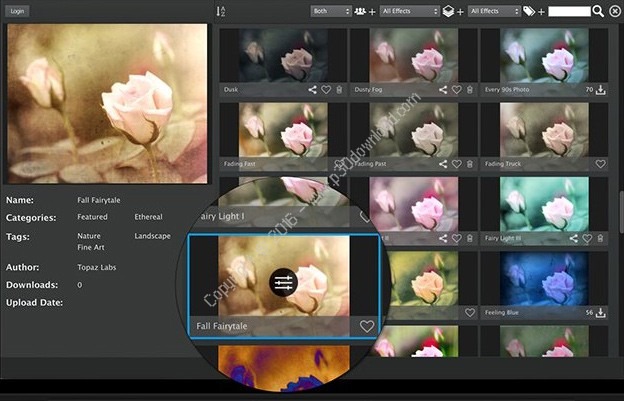
Task: Download the Every 90s Photo preset
Action: (x=601, y=90)
